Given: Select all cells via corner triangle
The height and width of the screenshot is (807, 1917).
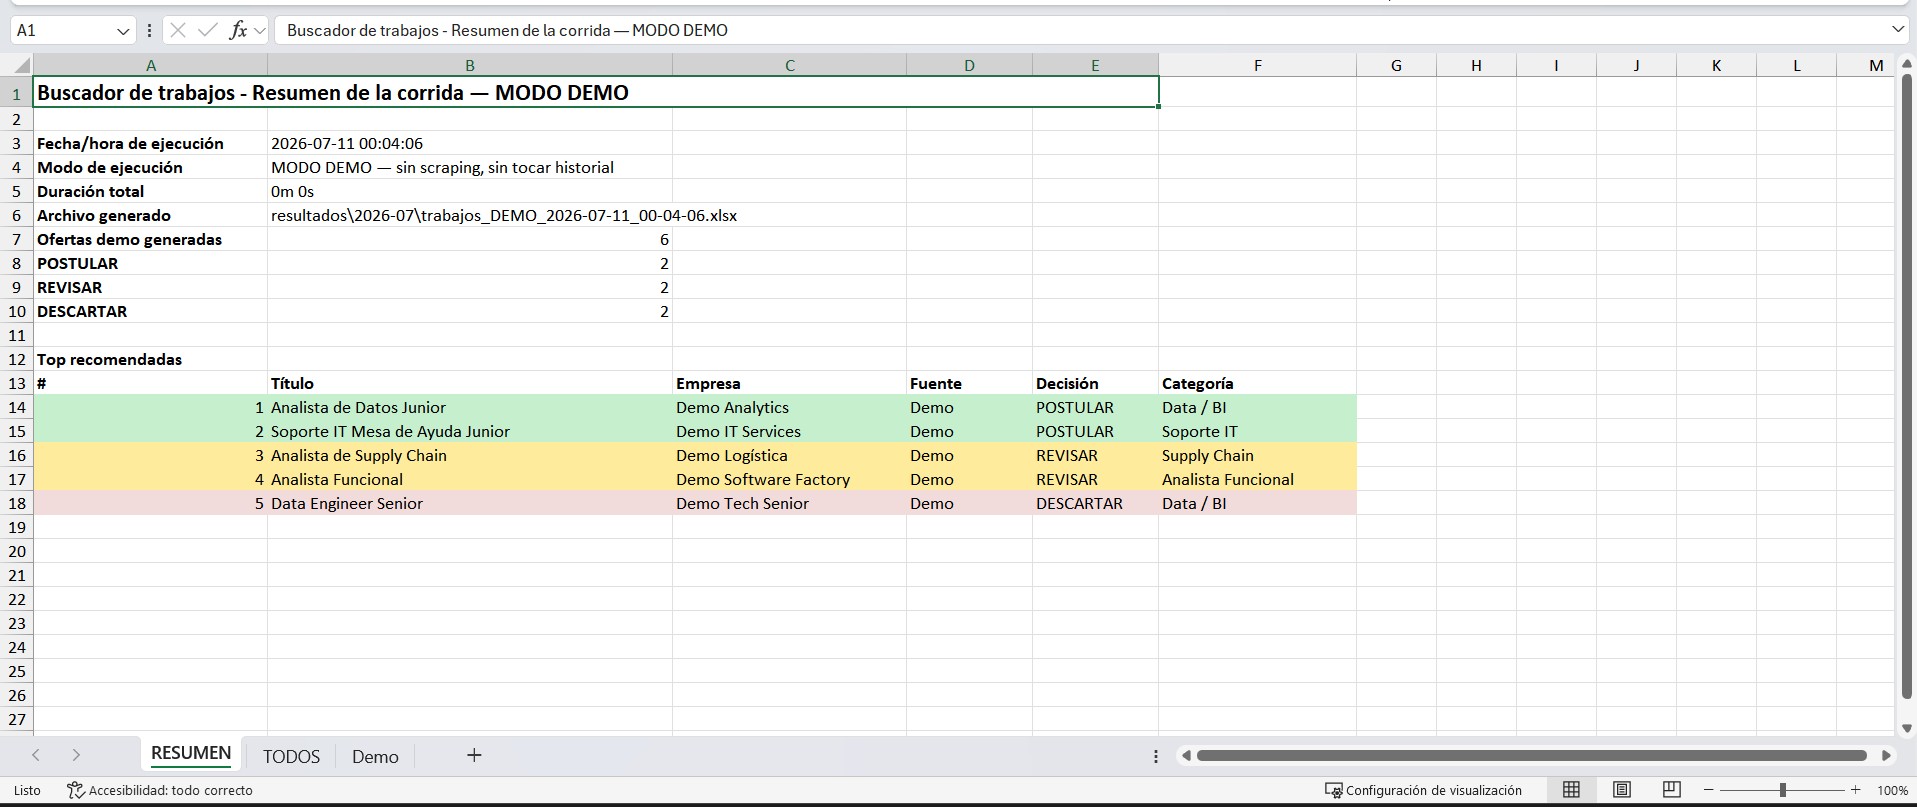Looking at the screenshot, I should click(22, 66).
